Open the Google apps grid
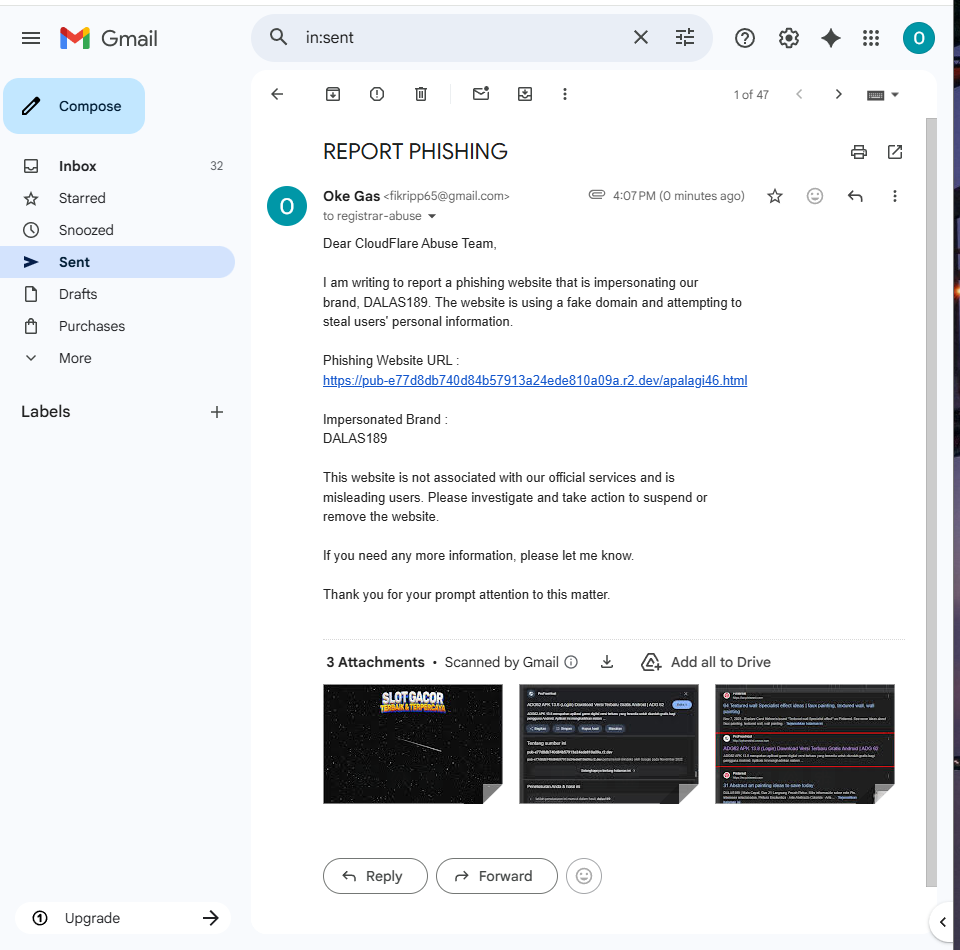Image resolution: width=960 pixels, height=950 pixels. coord(871,38)
